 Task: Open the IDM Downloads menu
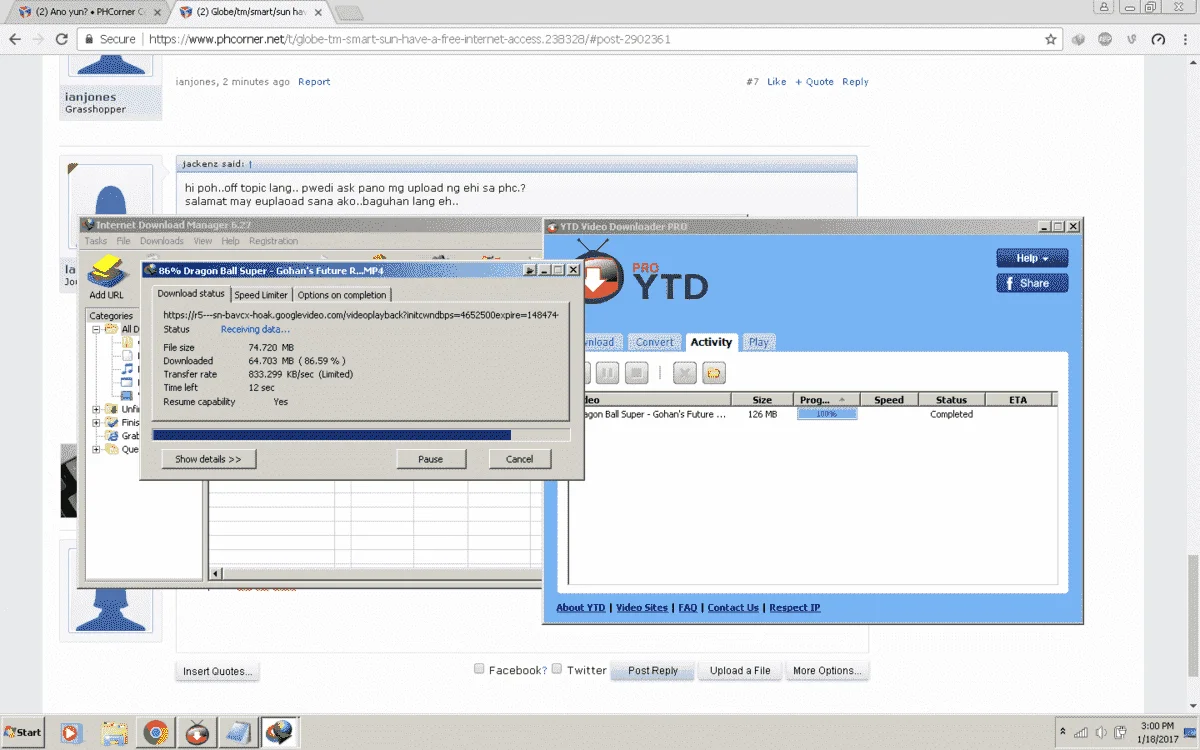(162, 241)
